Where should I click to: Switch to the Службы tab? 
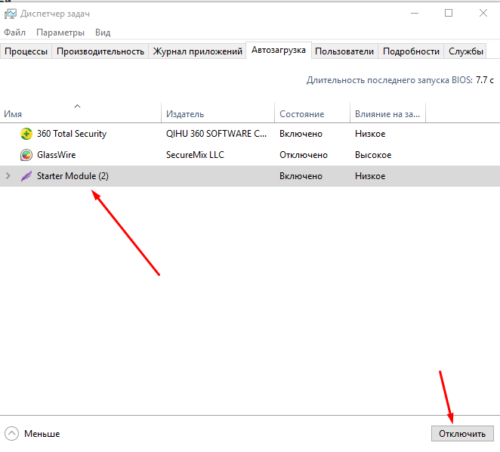click(466, 51)
